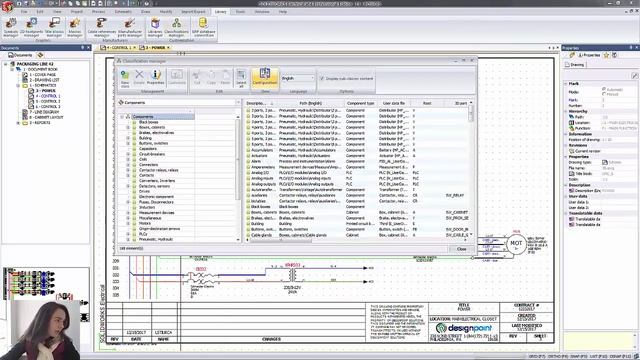The height and width of the screenshot is (360, 640).
Task: Click the Copy icon in Classification manager
Action: pyautogui.click(x=211, y=77)
